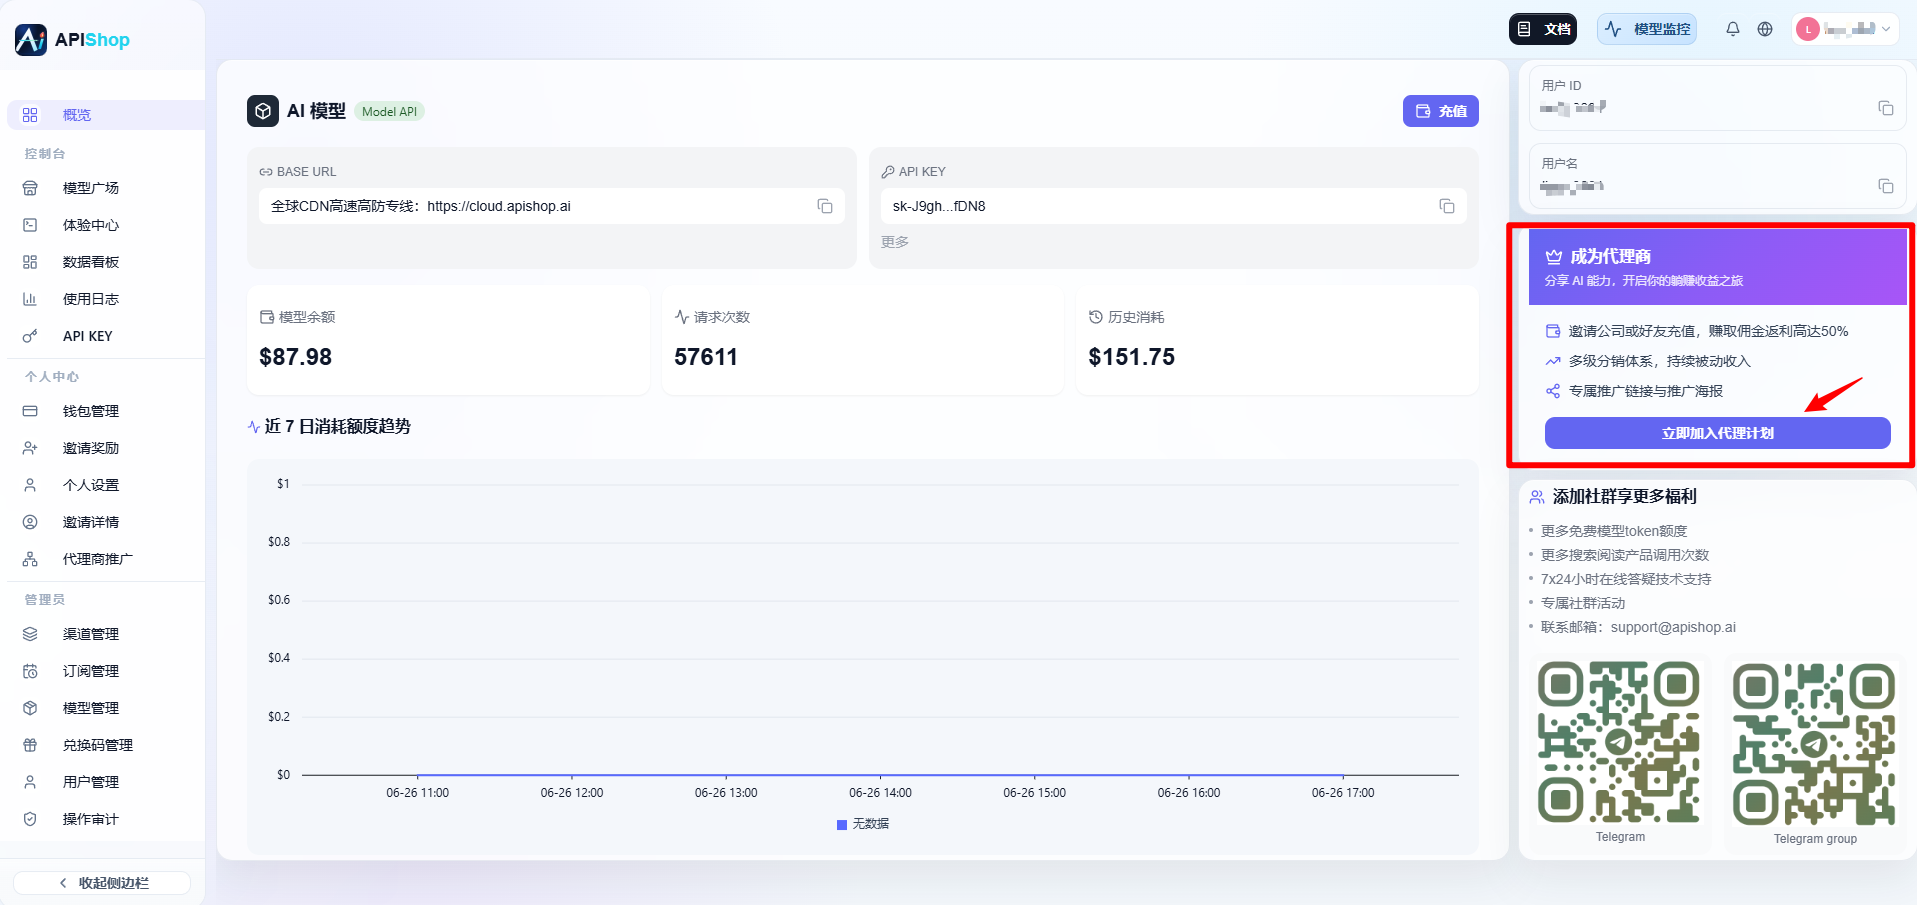Click the Telegram group QR code

click(x=1814, y=744)
